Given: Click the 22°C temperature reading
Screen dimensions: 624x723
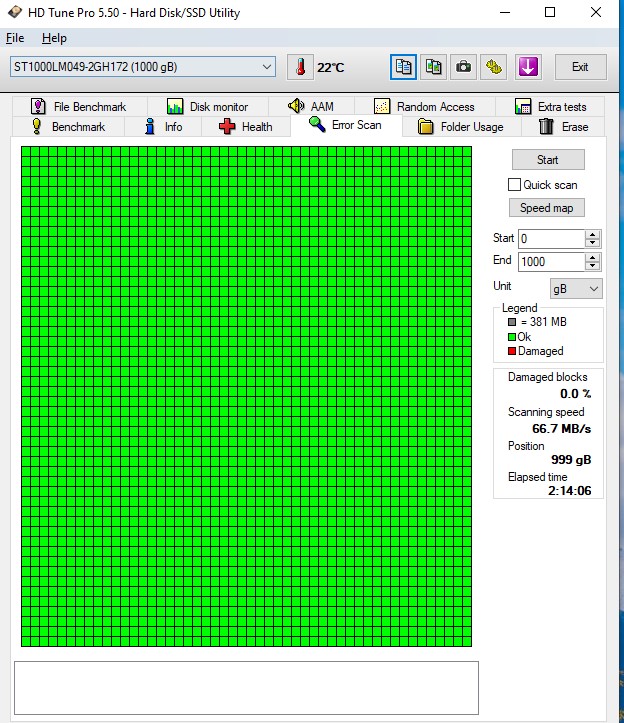Looking at the screenshot, I should tap(331, 68).
